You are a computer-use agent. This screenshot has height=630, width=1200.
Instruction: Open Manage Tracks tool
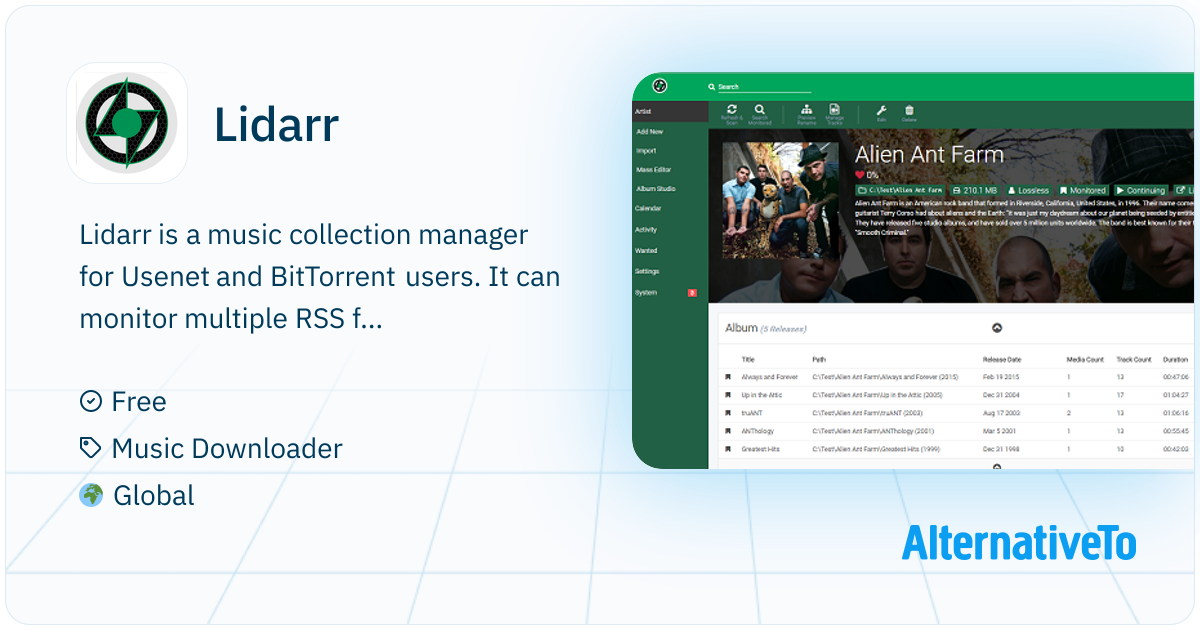(x=835, y=114)
